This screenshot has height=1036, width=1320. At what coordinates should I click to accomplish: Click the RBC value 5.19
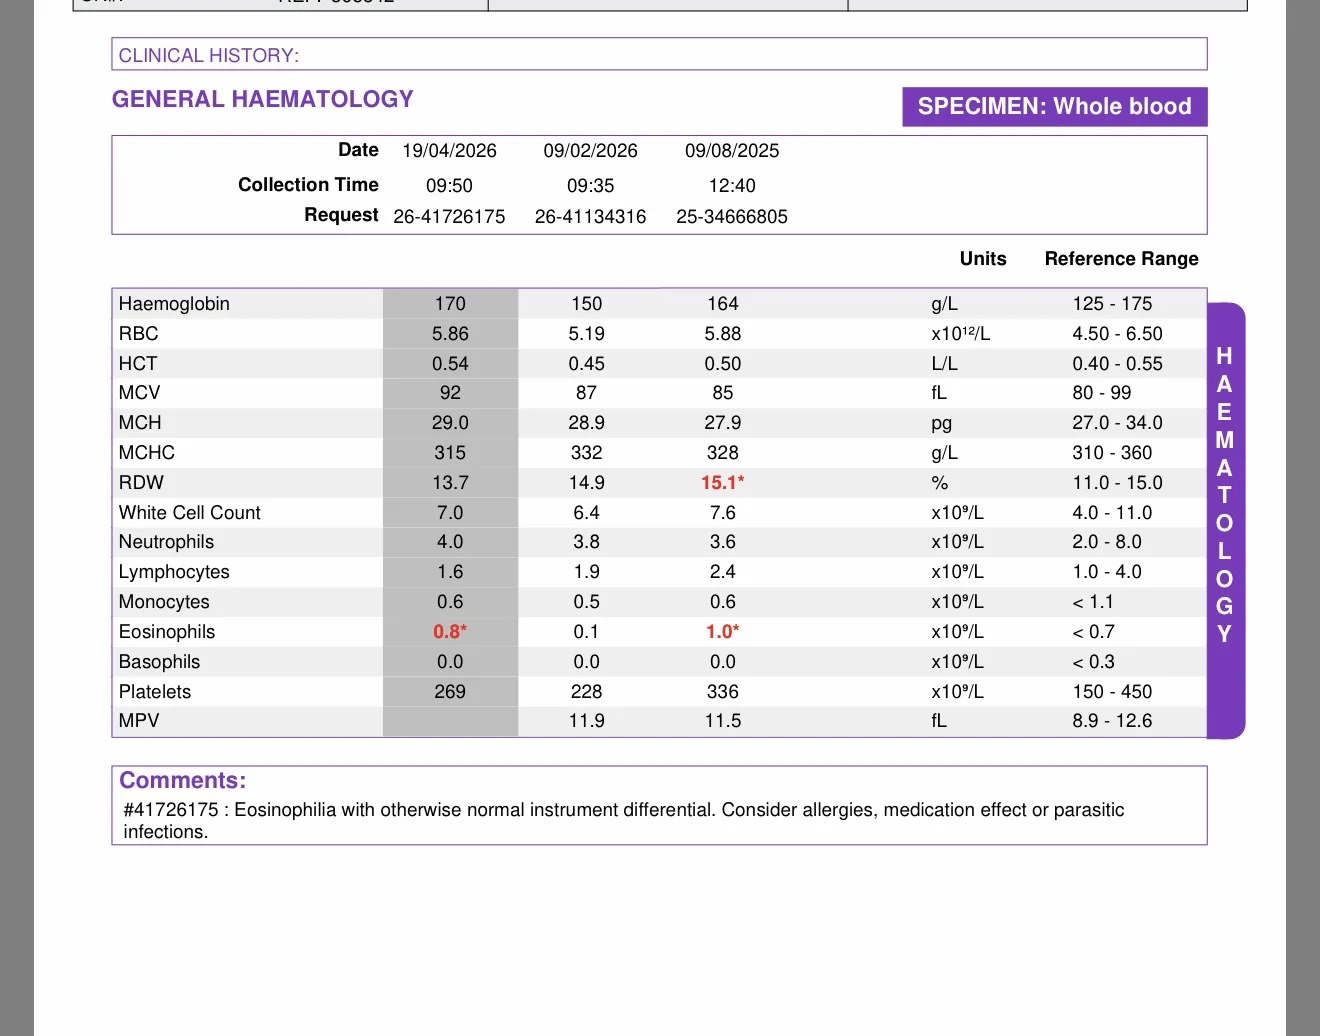[587, 334]
